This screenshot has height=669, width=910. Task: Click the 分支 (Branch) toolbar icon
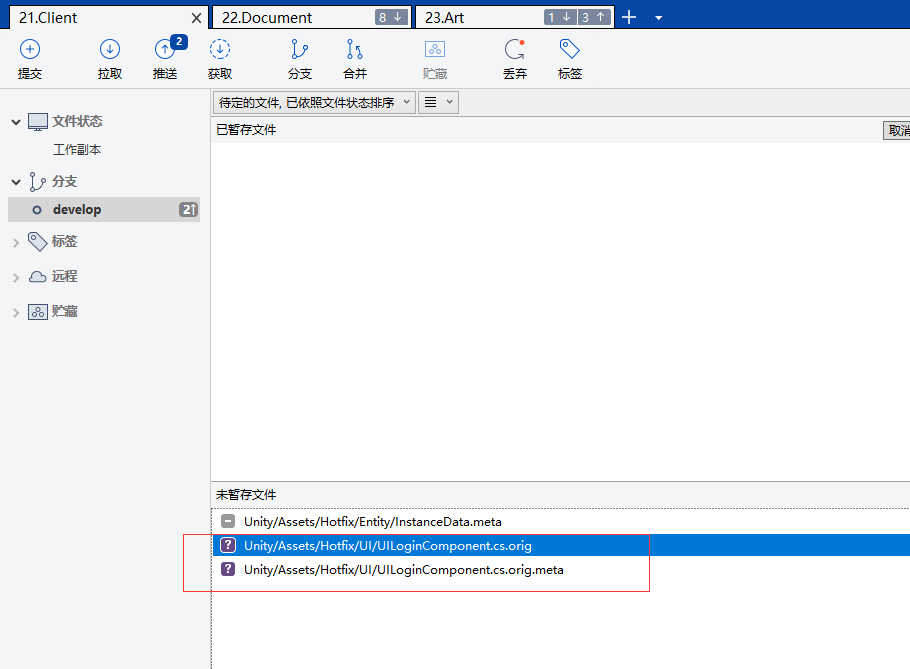(299, 50)
